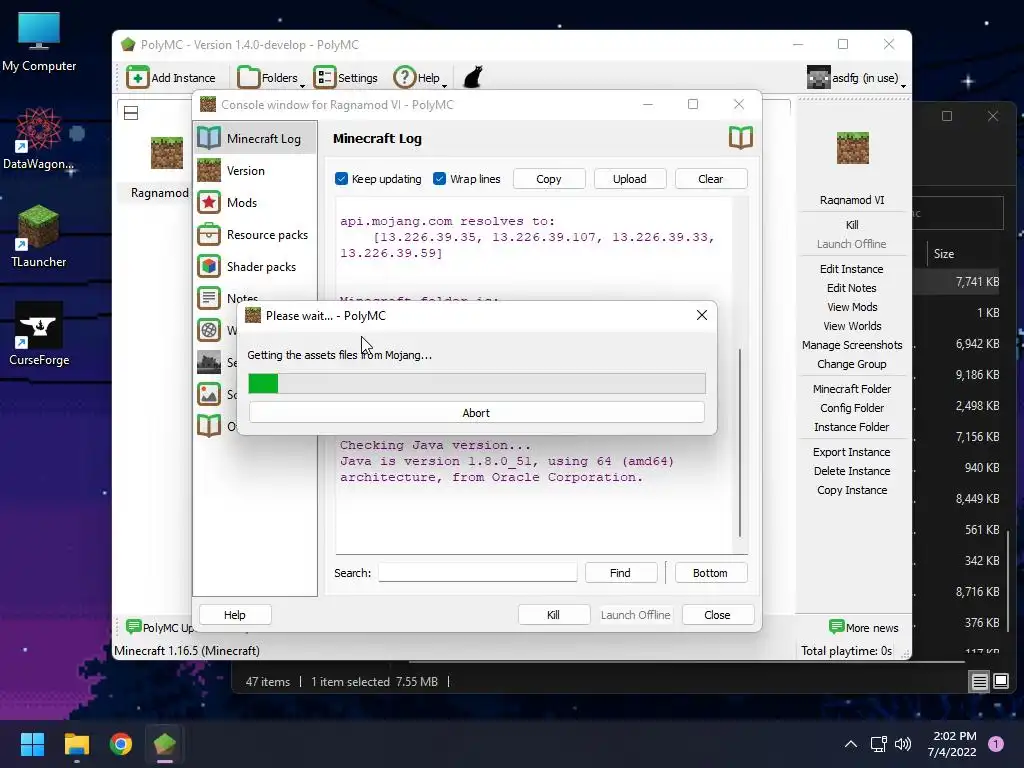Open the asdfg account dropdown arrow
1024x768 pixels.
coord(903,86)
